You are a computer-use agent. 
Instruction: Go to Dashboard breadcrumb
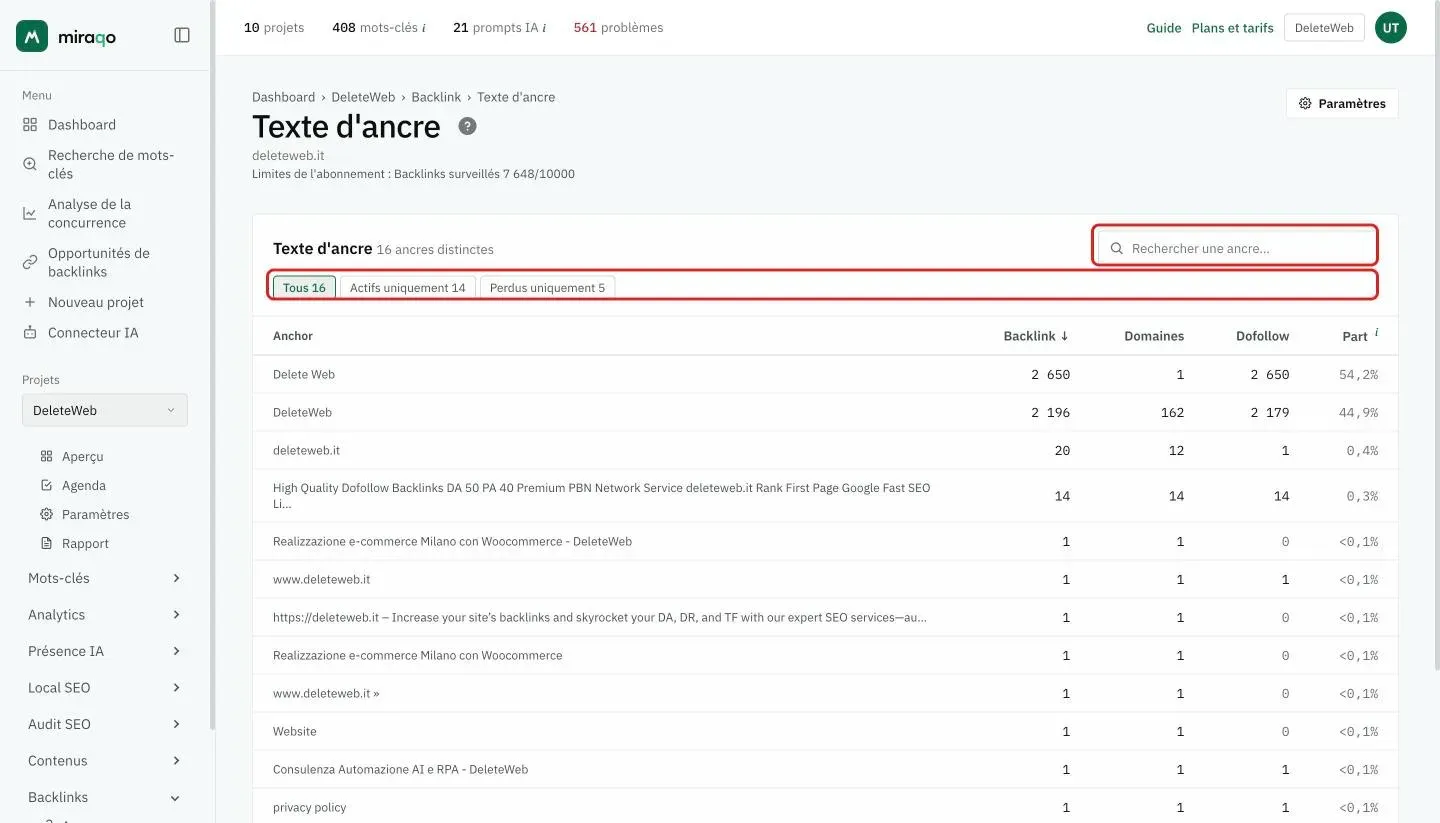click(283, 97)
